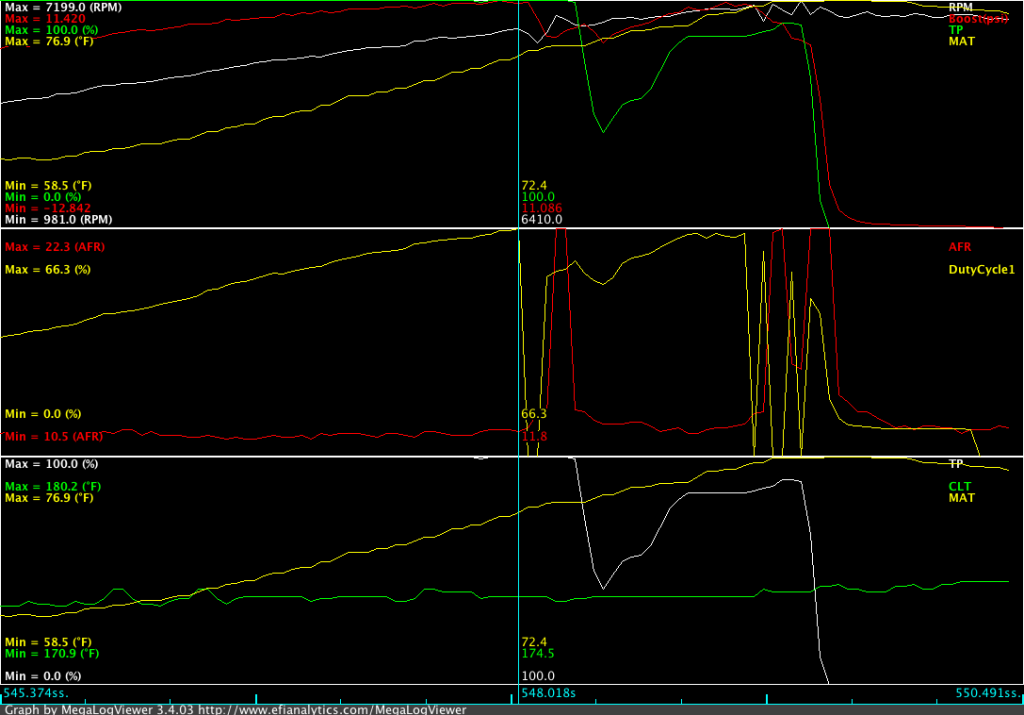The height and width of the screenshot is (715, 1024).
Task: Select the MAT legend label in top graph
Action: coord(961,41)
